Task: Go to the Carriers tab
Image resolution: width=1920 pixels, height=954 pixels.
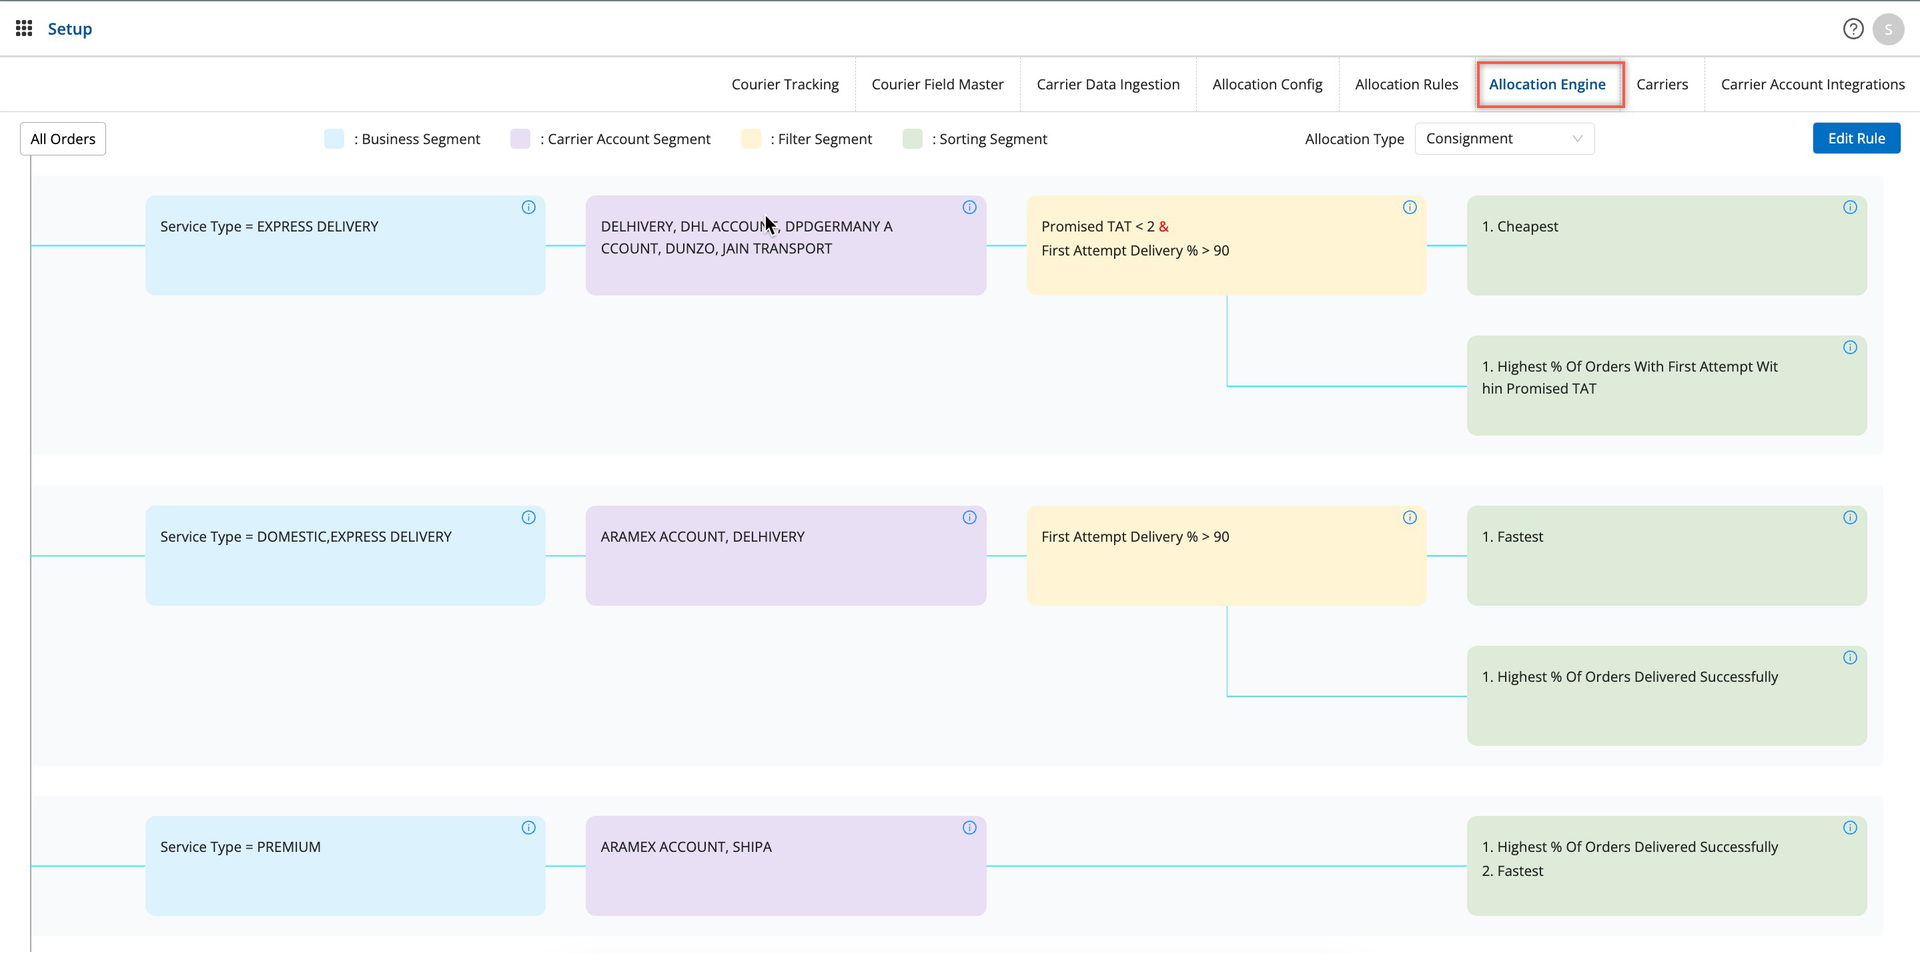Action: coord(1661,85)
